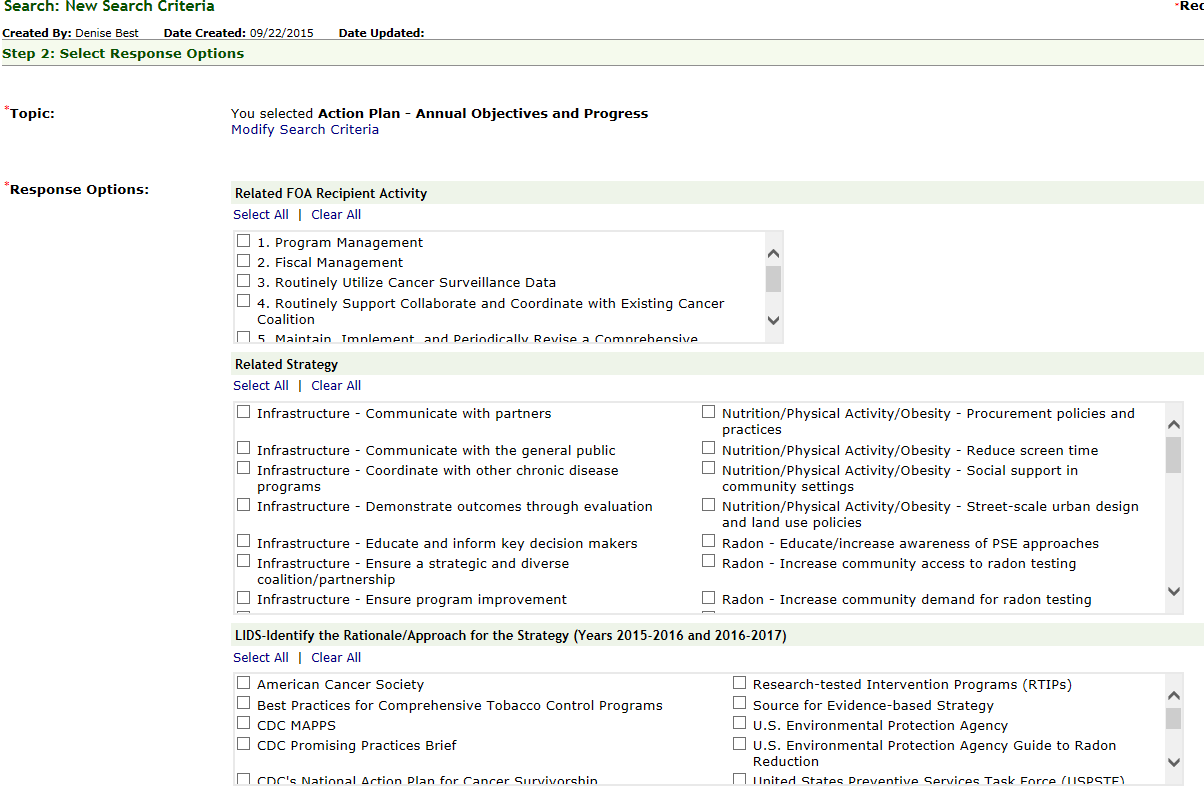Enable the U.S. Environmental Protection Agency checkbox
This screenshot has width=1204, height=793.
(x=740, y=724)
